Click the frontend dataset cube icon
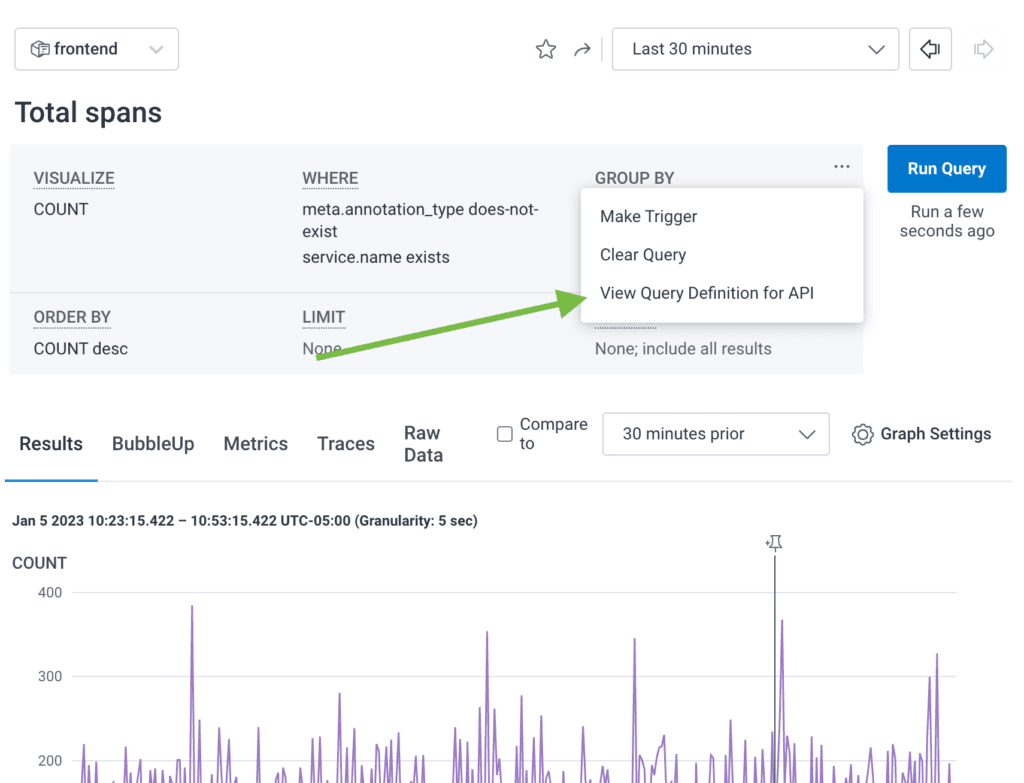The width and height of the screenshot is (1024, 783). (40, 49)
